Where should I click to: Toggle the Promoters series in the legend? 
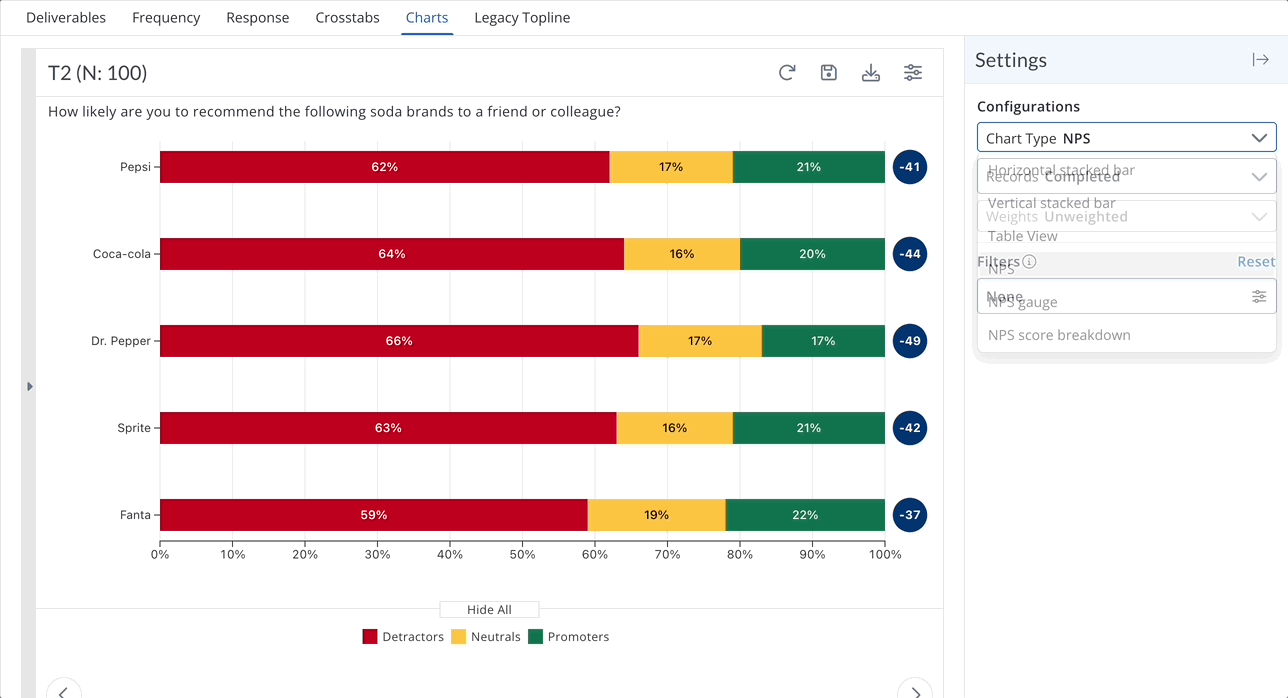point(568,637)
